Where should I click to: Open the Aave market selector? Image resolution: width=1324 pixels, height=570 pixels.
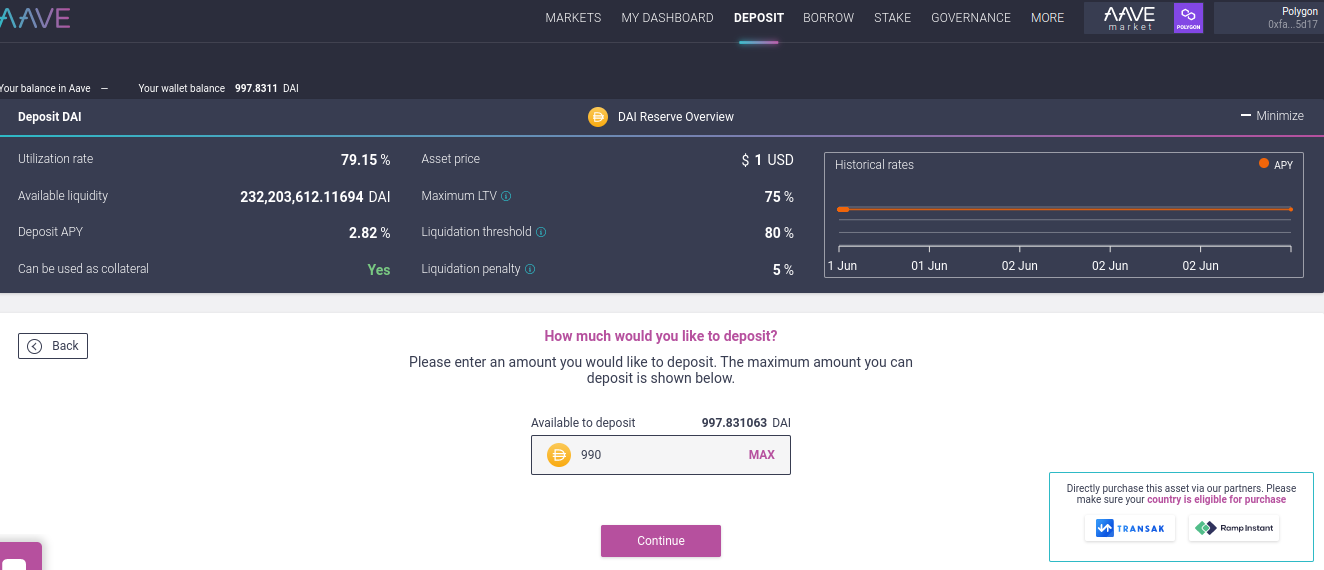pyautogui.click(x=1129, y=17)
